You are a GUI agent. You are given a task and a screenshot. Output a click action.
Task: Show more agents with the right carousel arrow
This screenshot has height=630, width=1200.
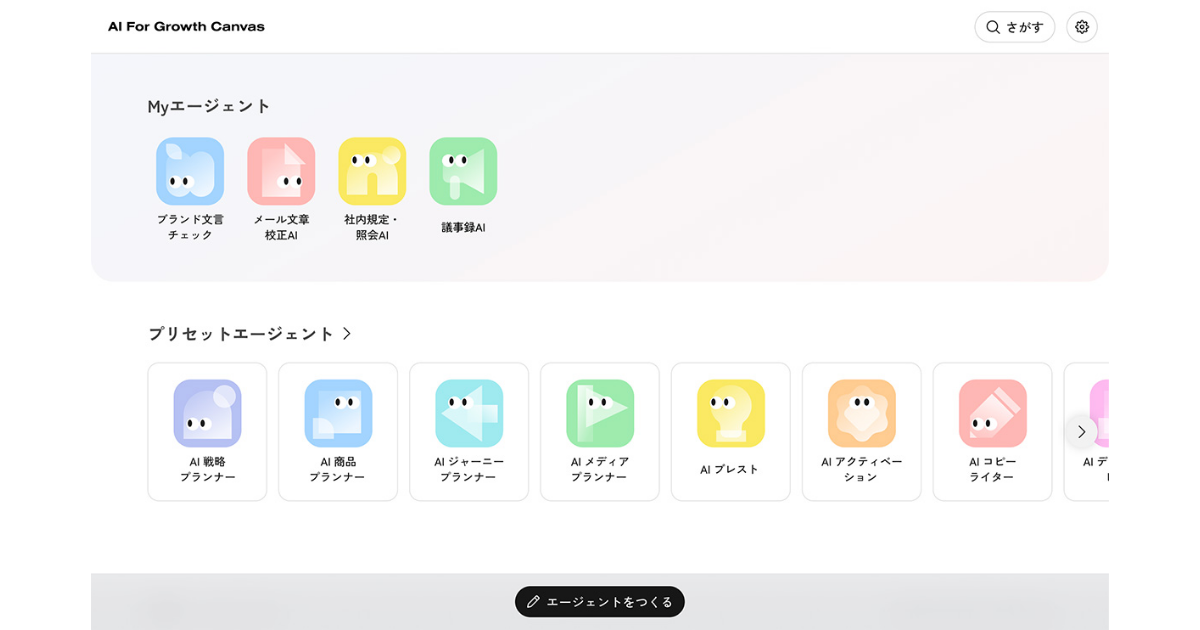[x=1081, y=431]
